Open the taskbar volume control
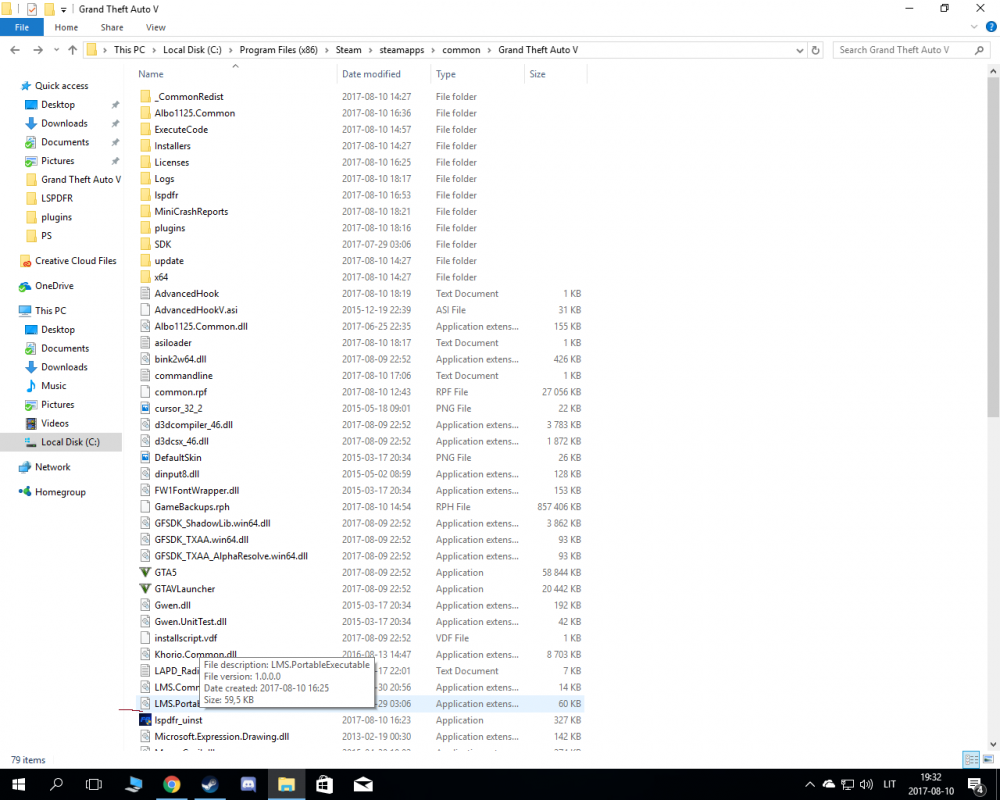This screenshot has height=800, width=1000. 866,784
